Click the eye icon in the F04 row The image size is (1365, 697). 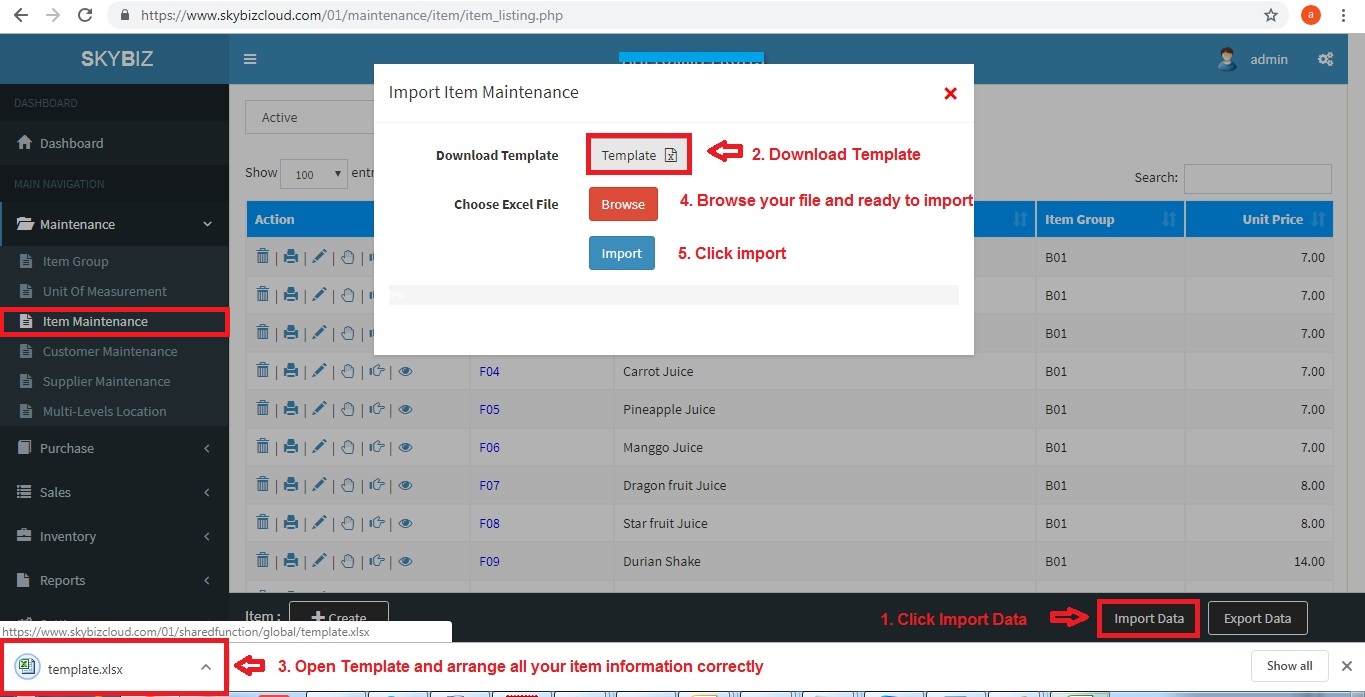(406, 371)
